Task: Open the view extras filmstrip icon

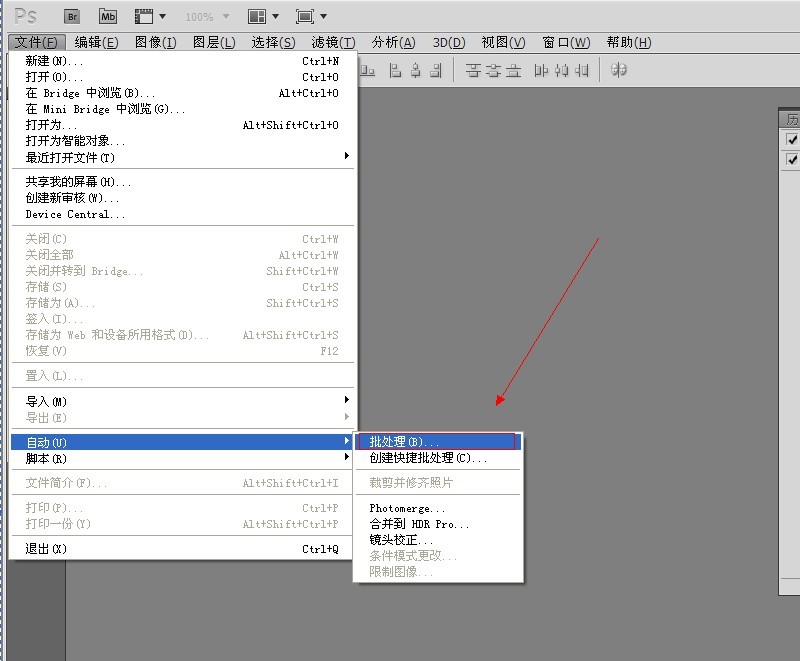Action: 150,16
